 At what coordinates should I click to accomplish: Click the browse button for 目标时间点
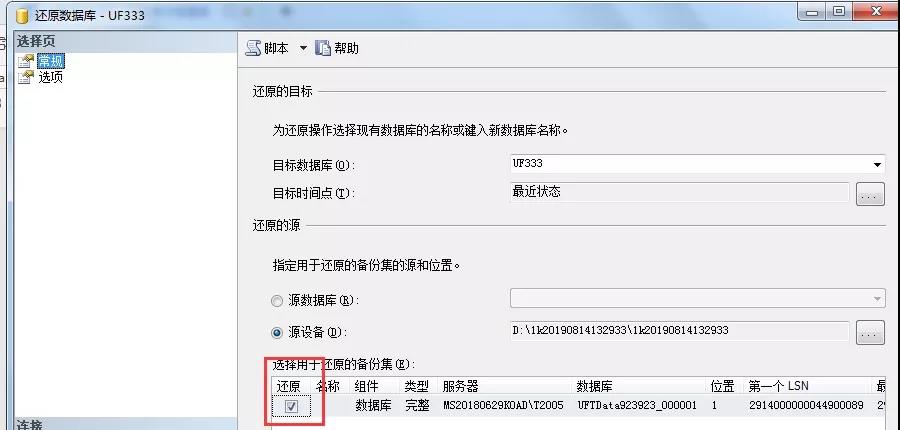(x=870, y=195)
